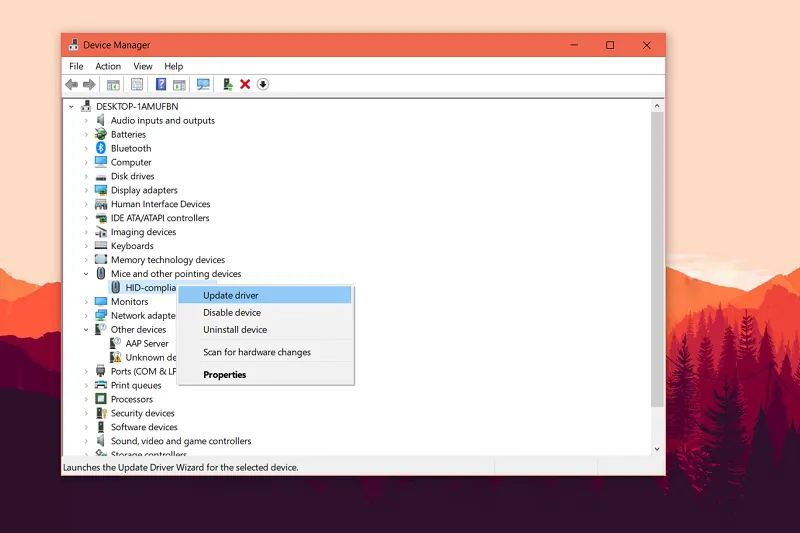The image size is (800, 533).
Task: Select the Computer category text
Action: (131, 162)
